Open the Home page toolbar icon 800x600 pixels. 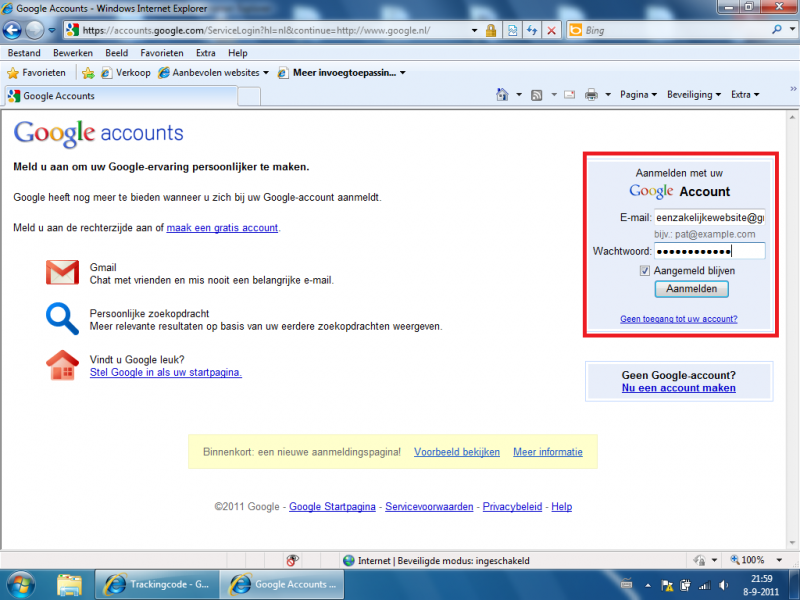(503, 95)
